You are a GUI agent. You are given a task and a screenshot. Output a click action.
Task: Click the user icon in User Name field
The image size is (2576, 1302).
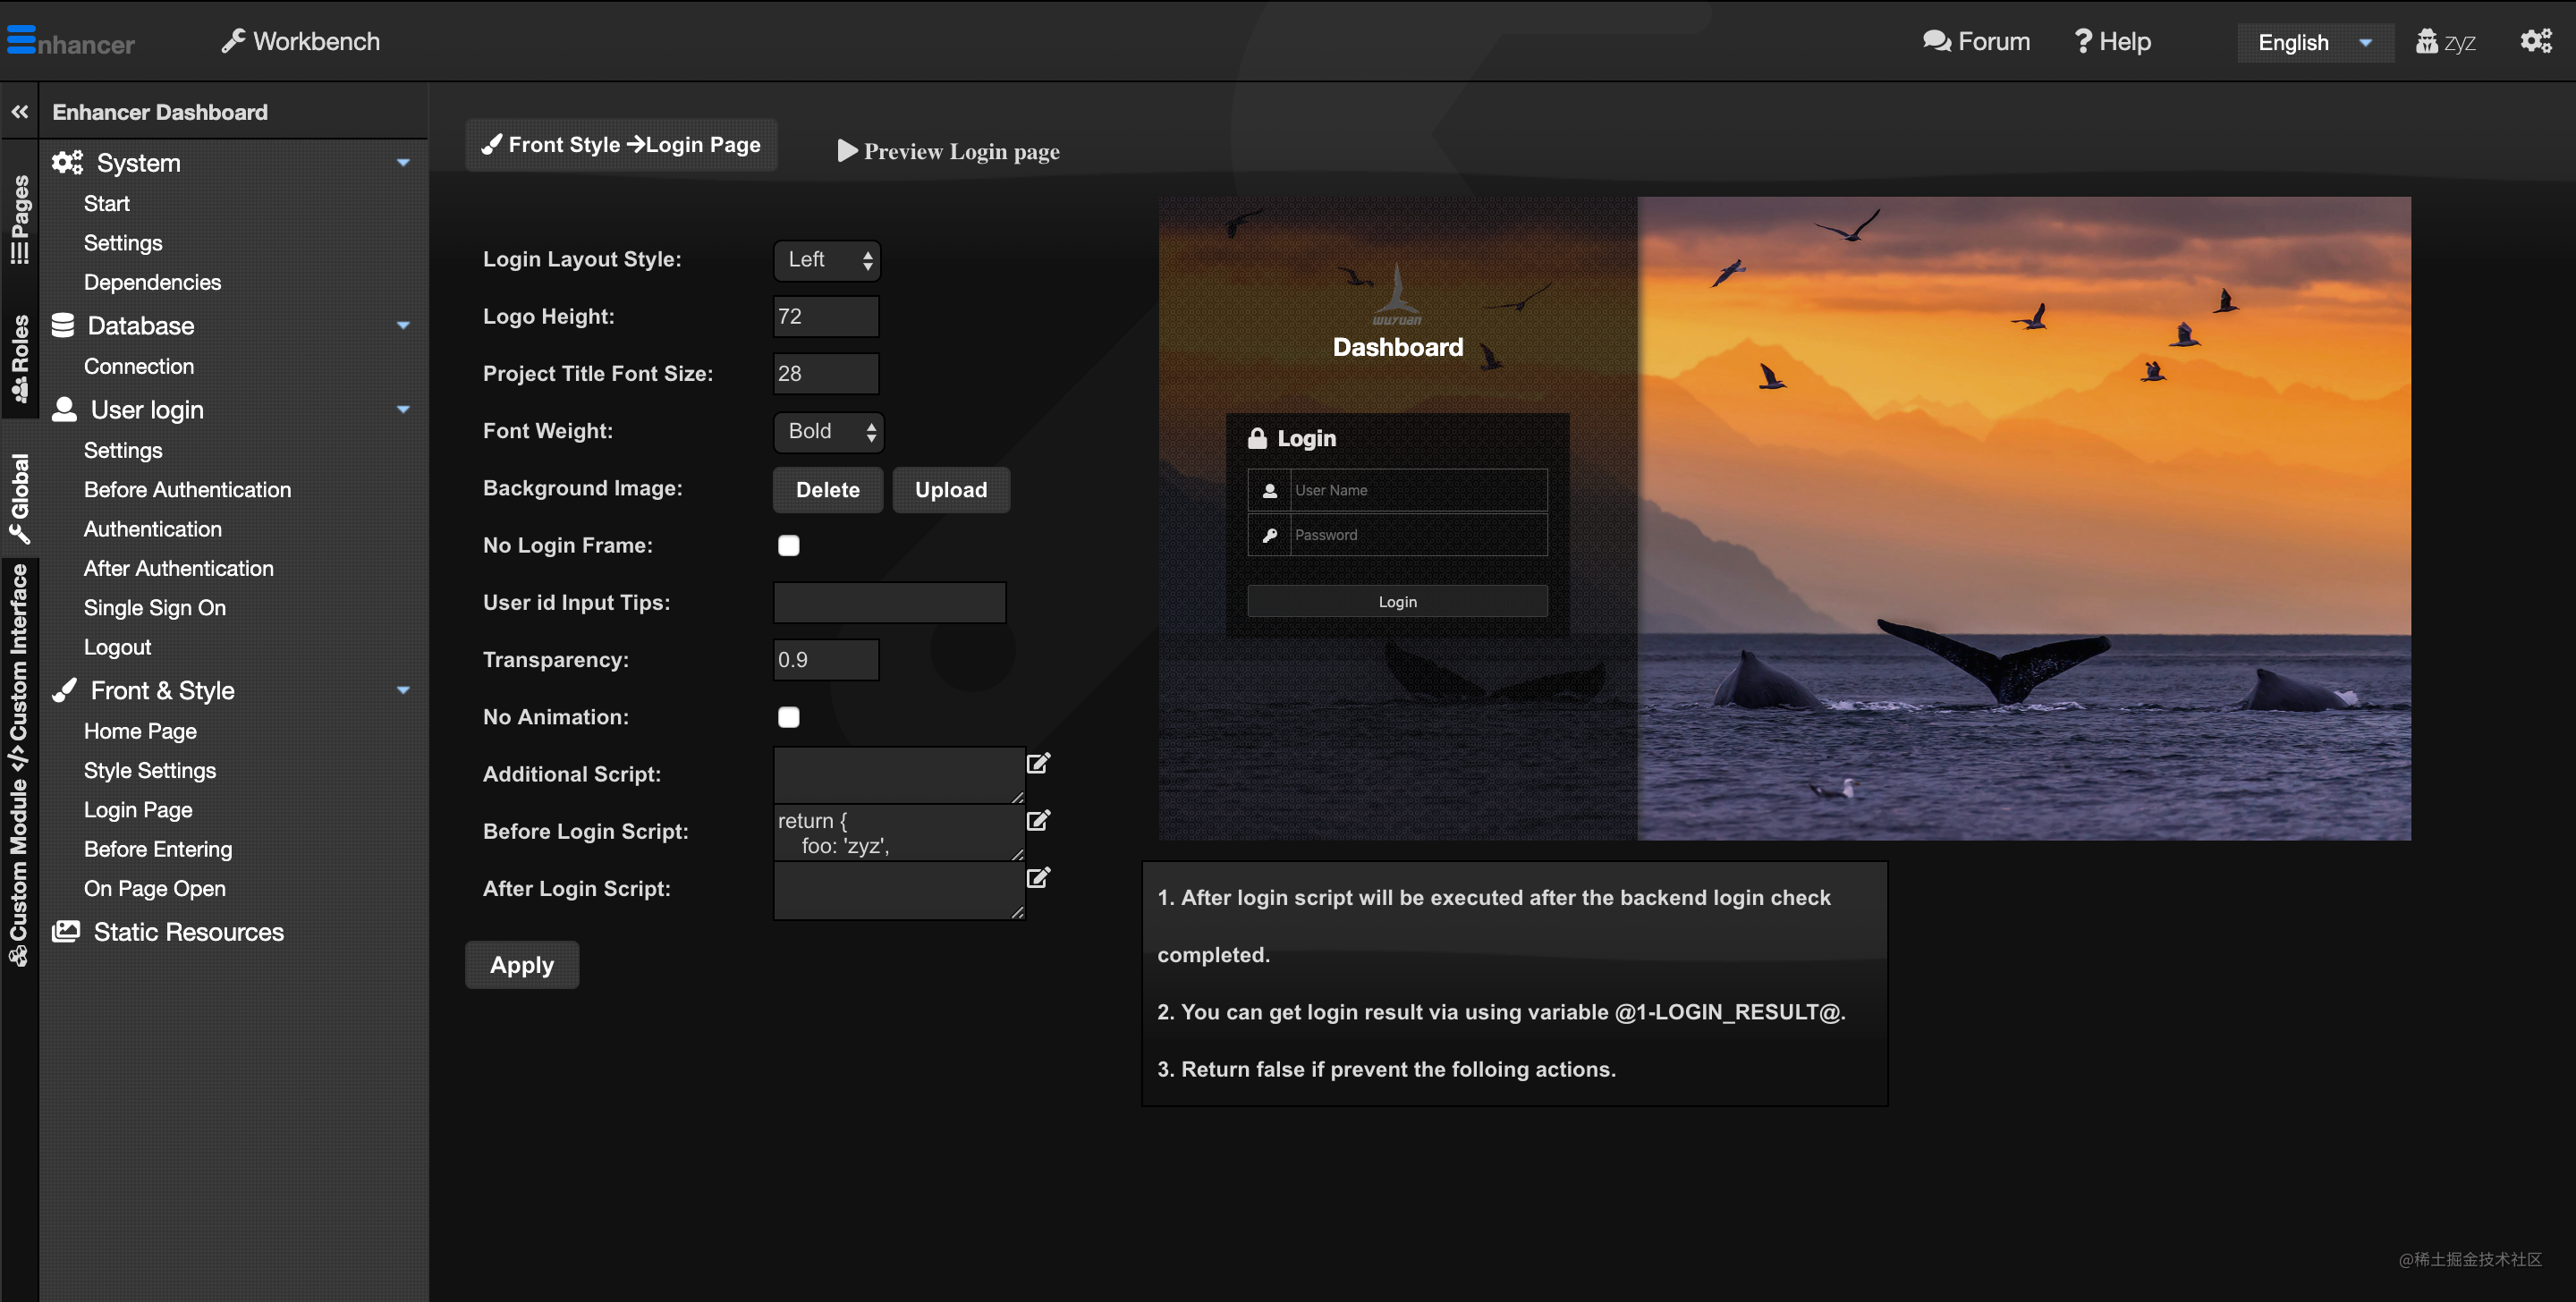click(1270, 490)
